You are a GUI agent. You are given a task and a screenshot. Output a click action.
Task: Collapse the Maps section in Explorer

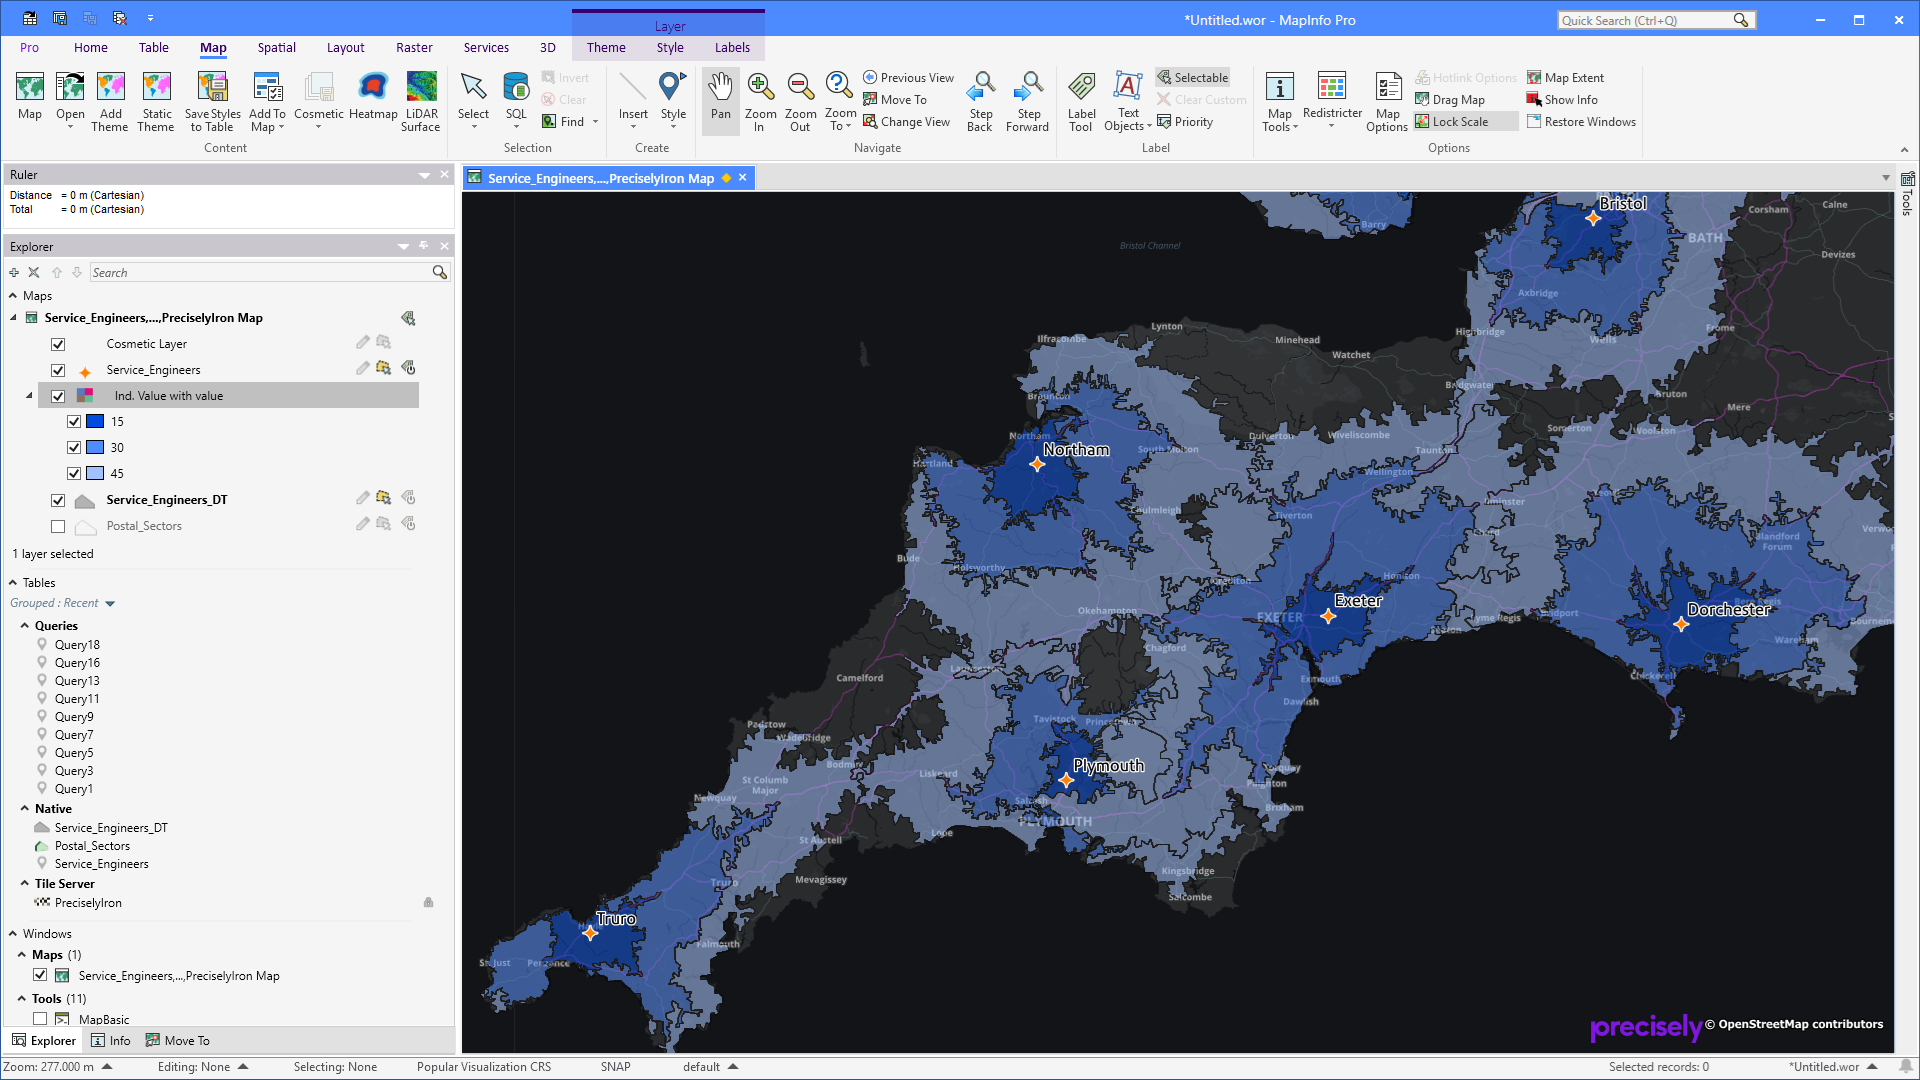[13, 296]
